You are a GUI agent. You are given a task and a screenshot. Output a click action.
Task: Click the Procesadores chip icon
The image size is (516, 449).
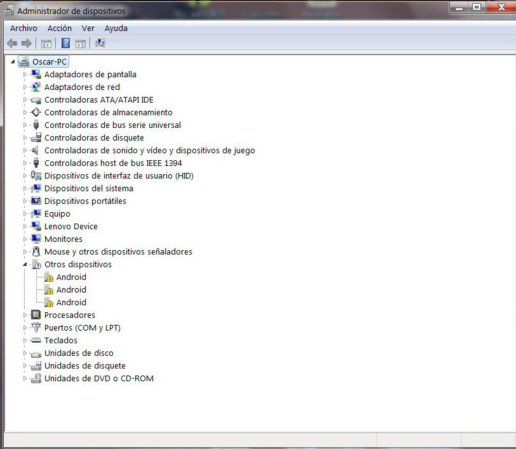coord(36,315)
